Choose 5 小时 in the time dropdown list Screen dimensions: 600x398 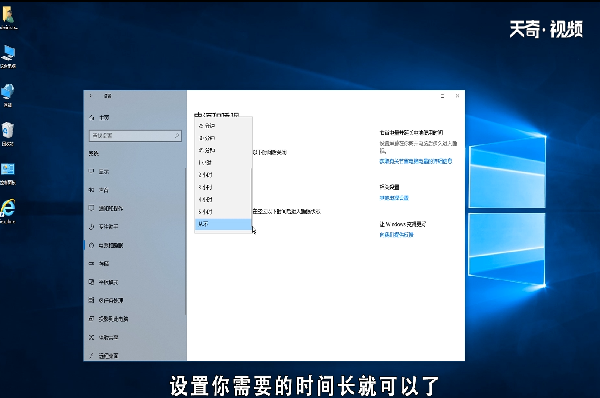[x=223, y=212]
